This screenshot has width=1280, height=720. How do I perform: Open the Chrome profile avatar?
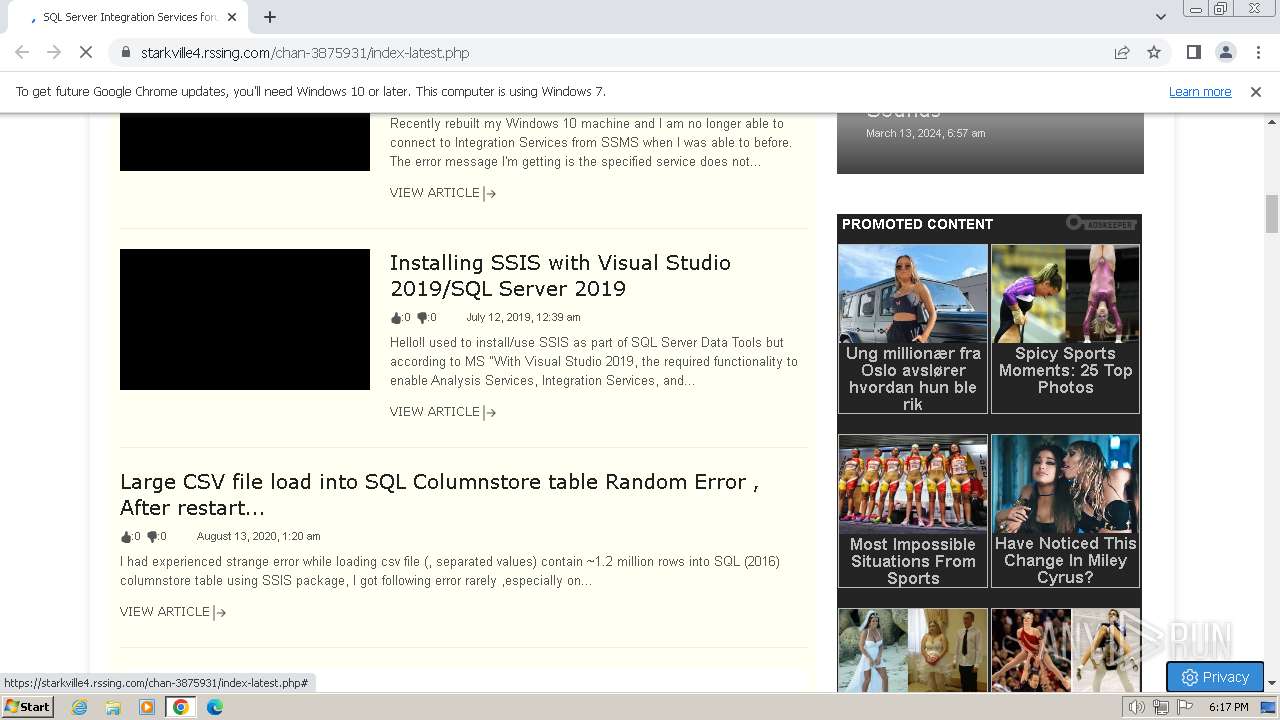(1225, 53)
